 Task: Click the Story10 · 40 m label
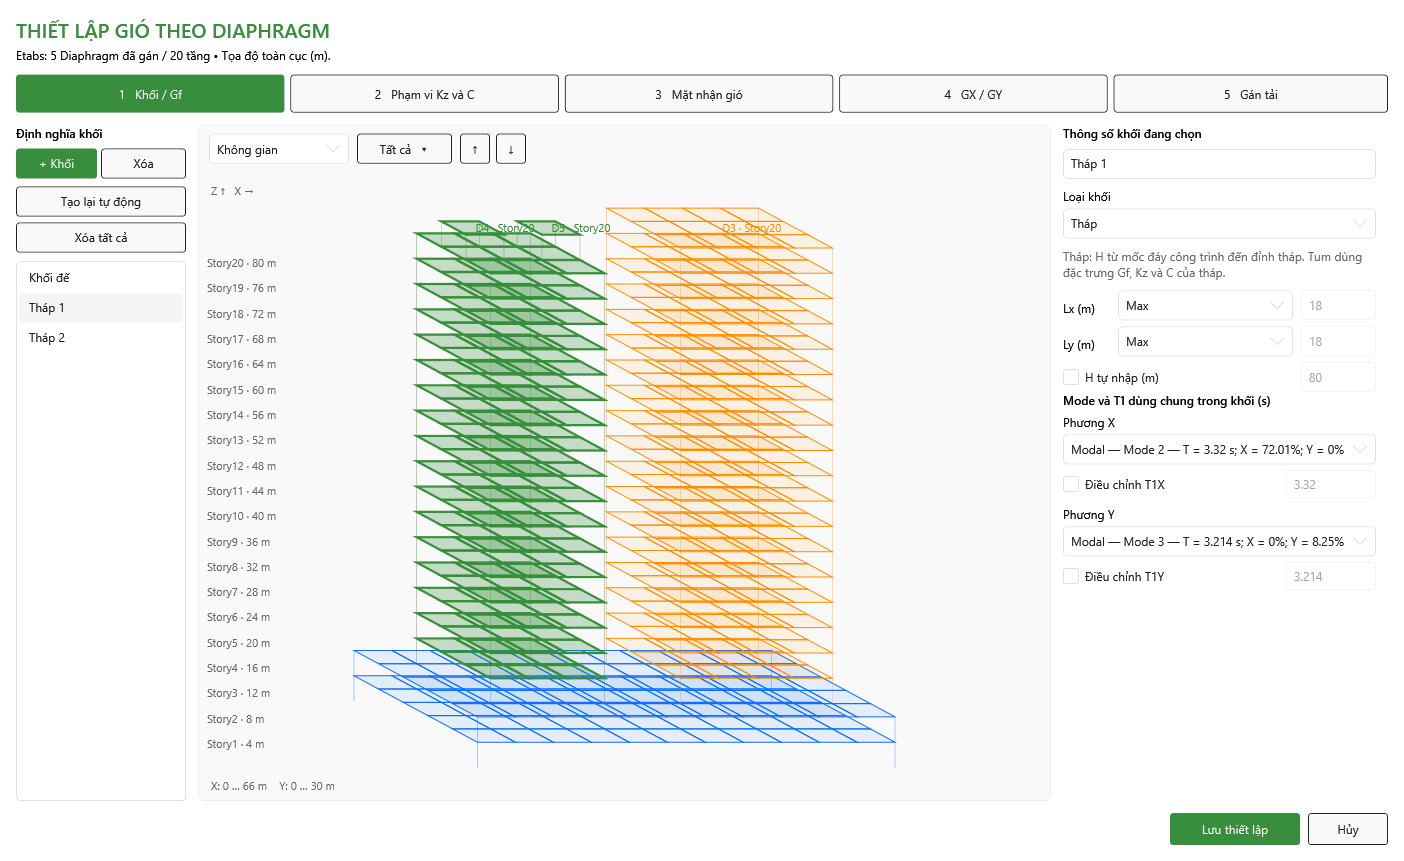(241, 516)
